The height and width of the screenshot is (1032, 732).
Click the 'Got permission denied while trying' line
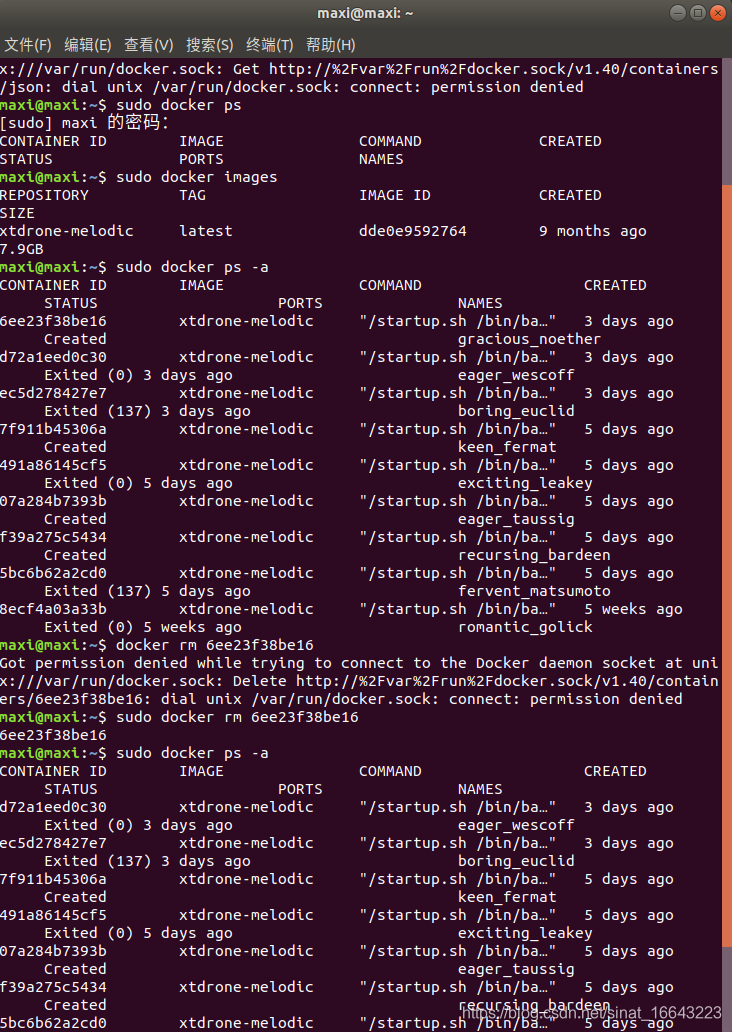click(x=359, y=663)
